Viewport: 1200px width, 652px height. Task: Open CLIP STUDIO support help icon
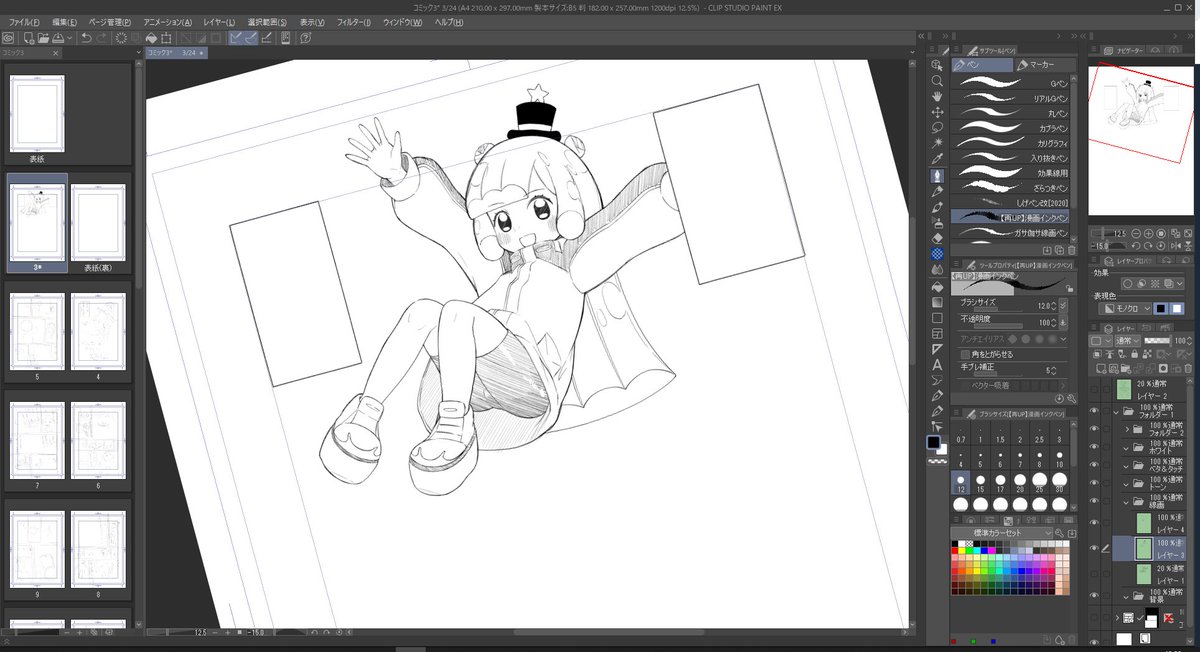tap(304, 38)
